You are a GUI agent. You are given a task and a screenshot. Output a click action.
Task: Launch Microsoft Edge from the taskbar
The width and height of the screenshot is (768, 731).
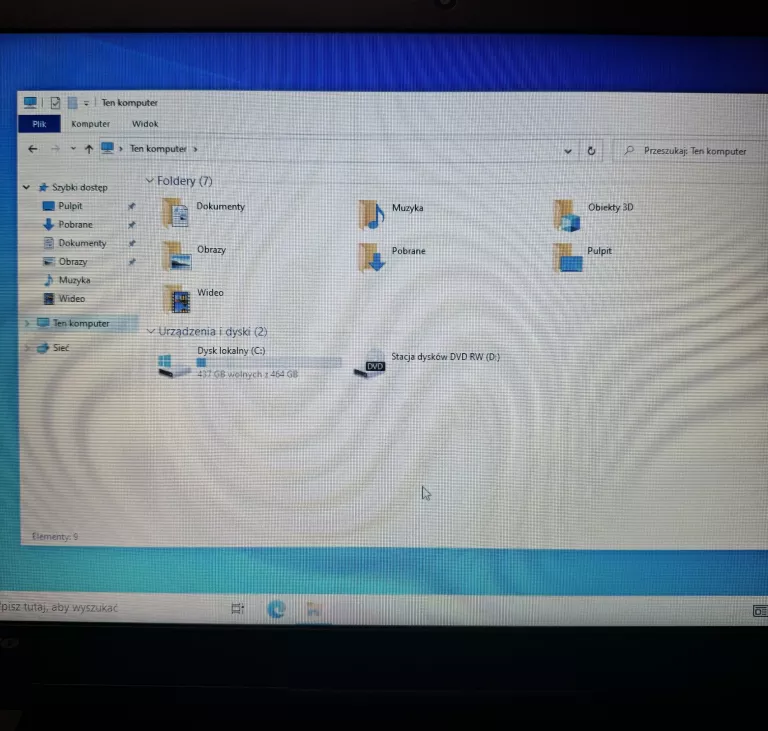click(x=276, y=608)
